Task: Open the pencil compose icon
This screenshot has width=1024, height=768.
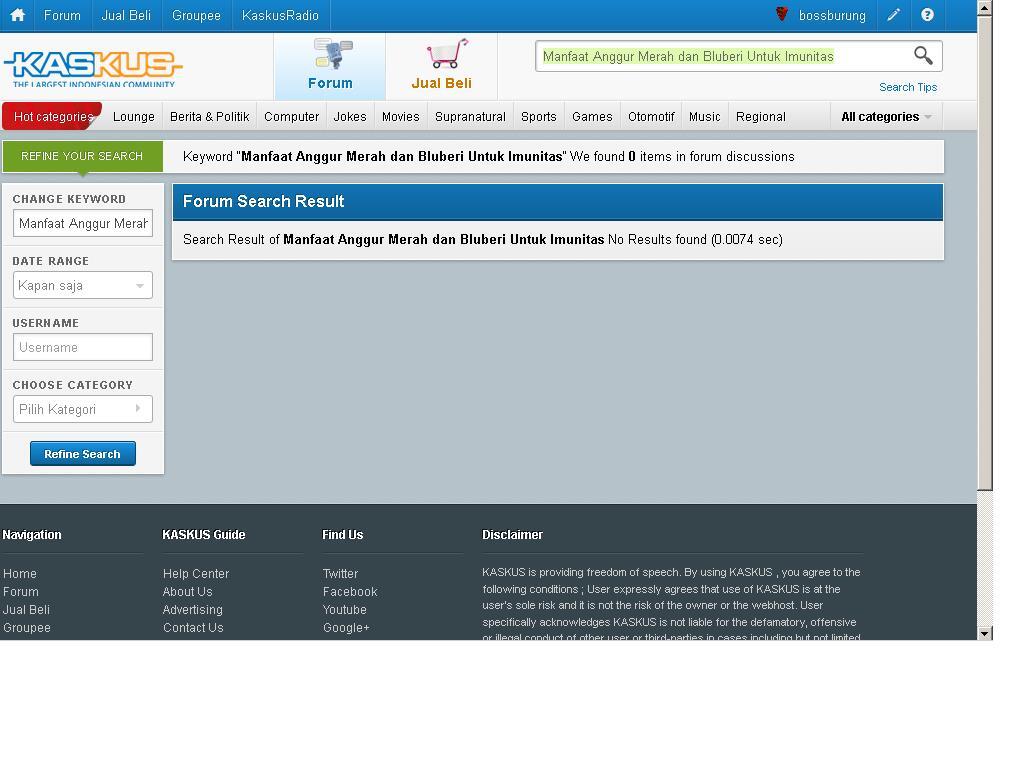Action: click(893, 15)
